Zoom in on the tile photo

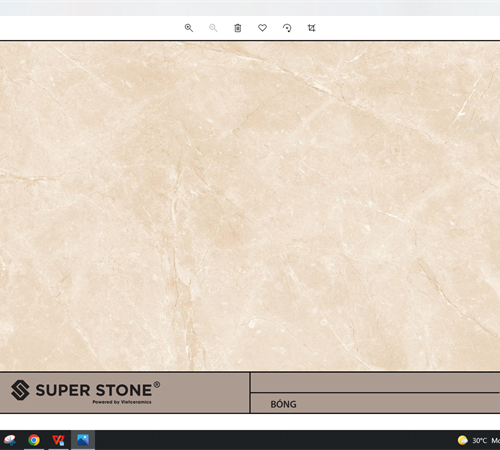point(189,28)
